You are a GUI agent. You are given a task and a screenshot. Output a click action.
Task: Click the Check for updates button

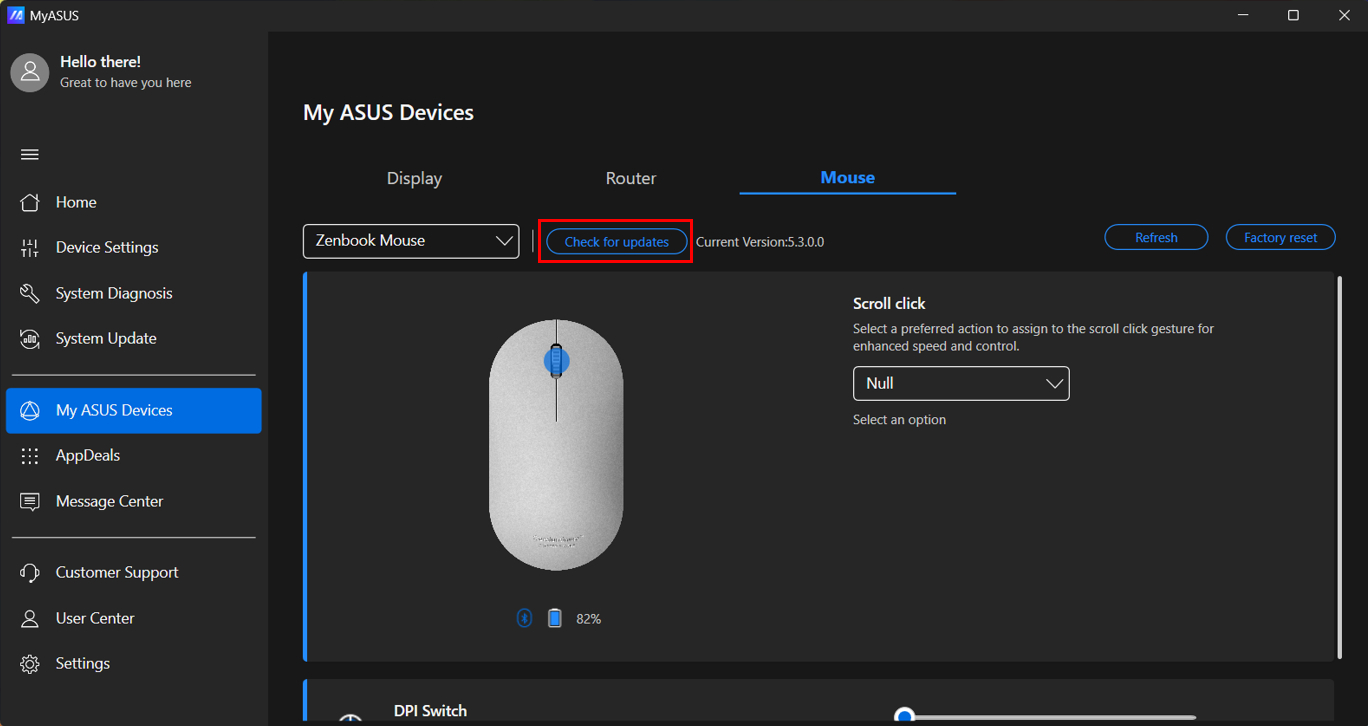click(x=617, y=242)
